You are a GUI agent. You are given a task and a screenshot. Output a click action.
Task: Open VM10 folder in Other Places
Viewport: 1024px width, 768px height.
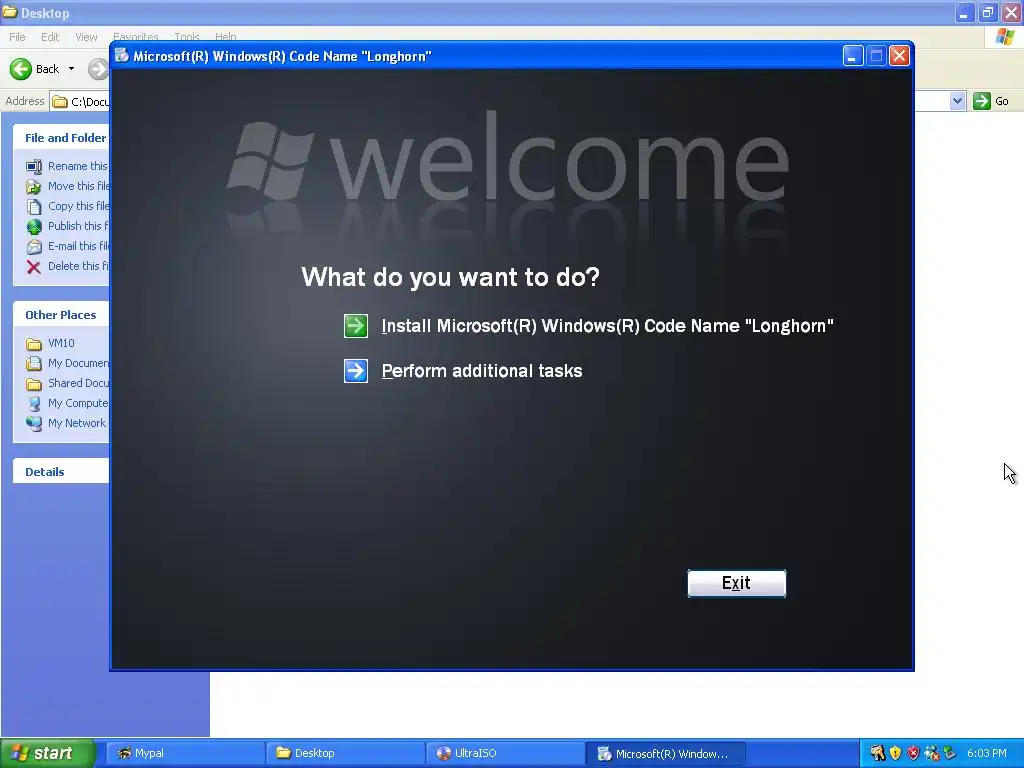(51, 344)
